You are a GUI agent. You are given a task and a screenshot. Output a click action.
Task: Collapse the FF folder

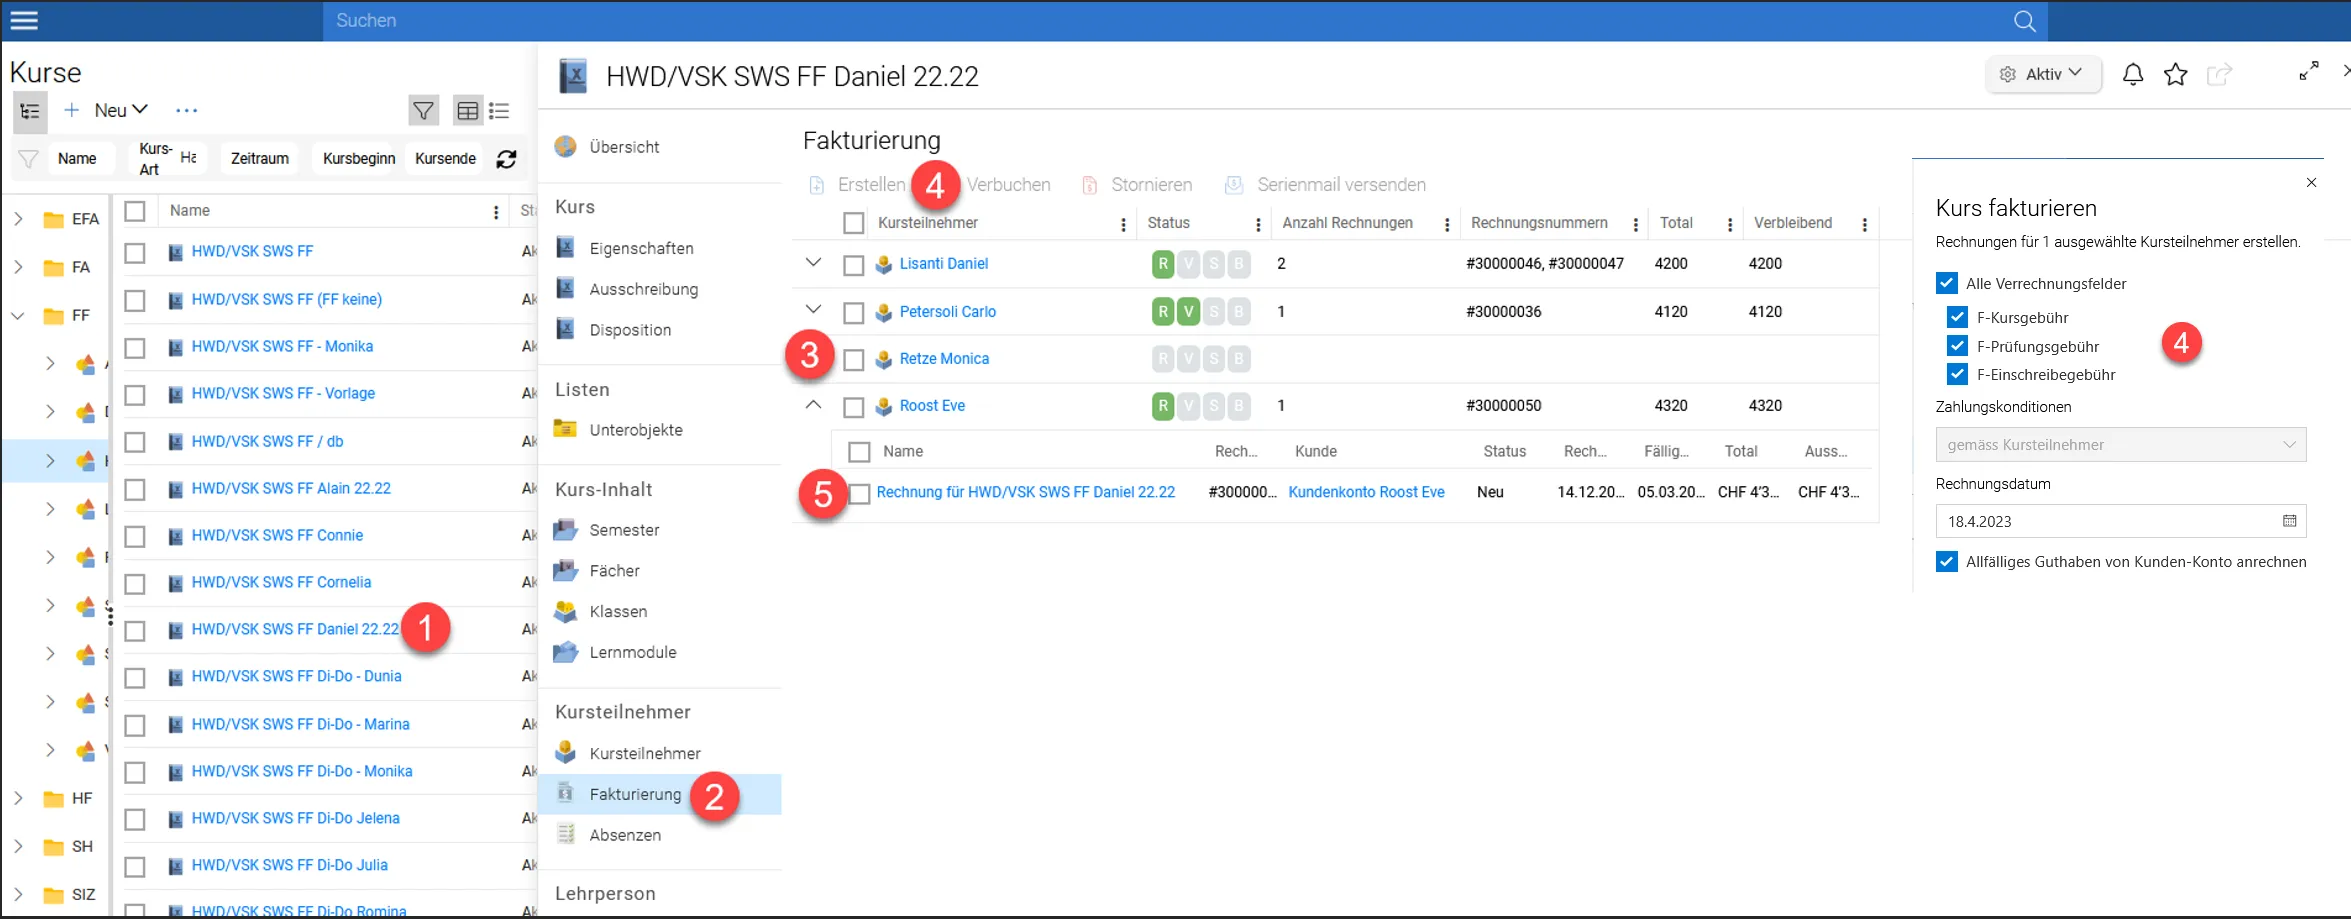click(18, 316)
